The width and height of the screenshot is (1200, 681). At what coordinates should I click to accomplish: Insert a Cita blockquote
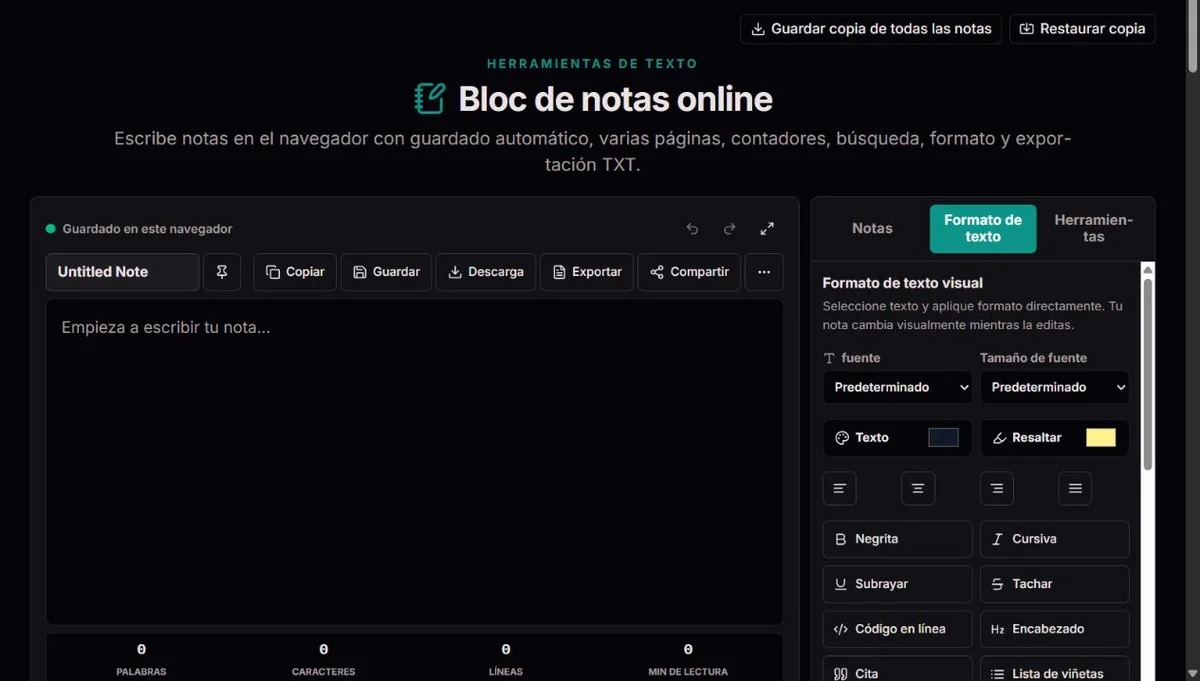click(897, 671)
